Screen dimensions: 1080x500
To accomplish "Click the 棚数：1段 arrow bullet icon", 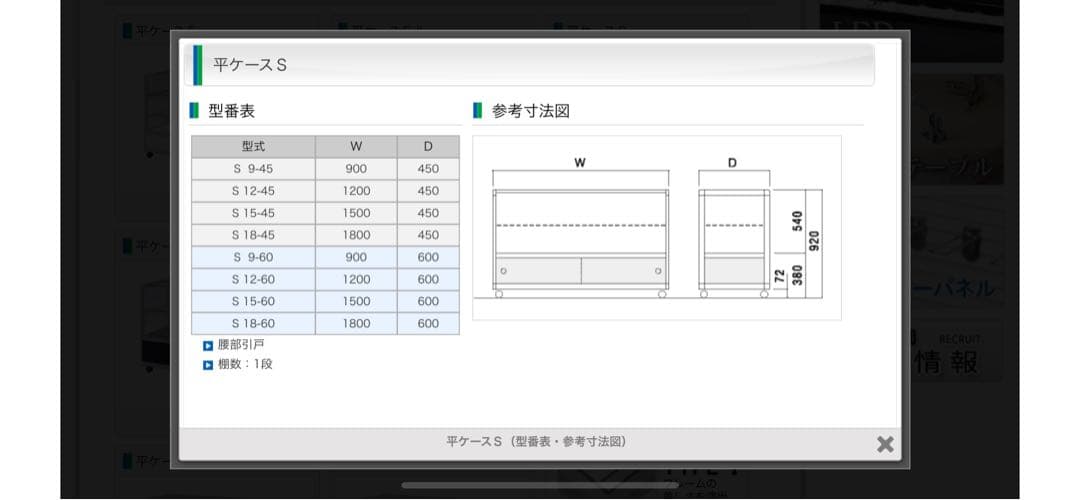I will 208,365.
